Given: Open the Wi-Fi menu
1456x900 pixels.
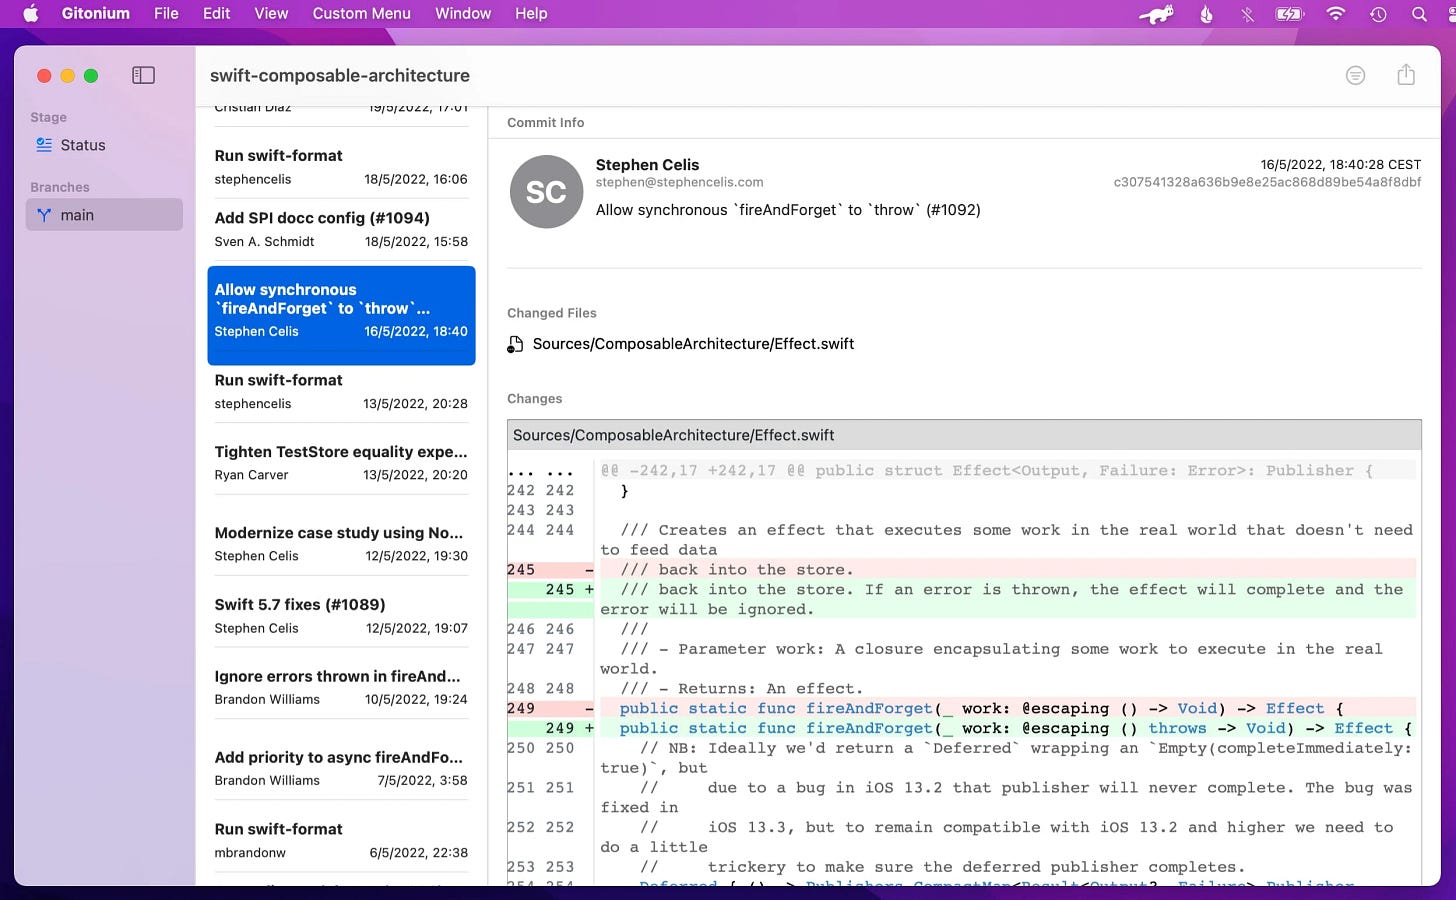Looking at the screenshot, I should (1336, 14).
